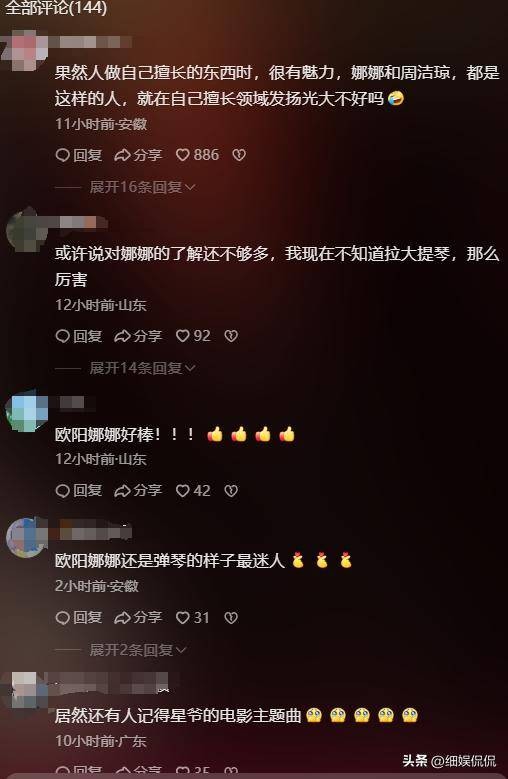Viewport: 508px width, 779px height.
Task: Reply to the 11小时前 安徽 comment
Action: coord(78,155)
